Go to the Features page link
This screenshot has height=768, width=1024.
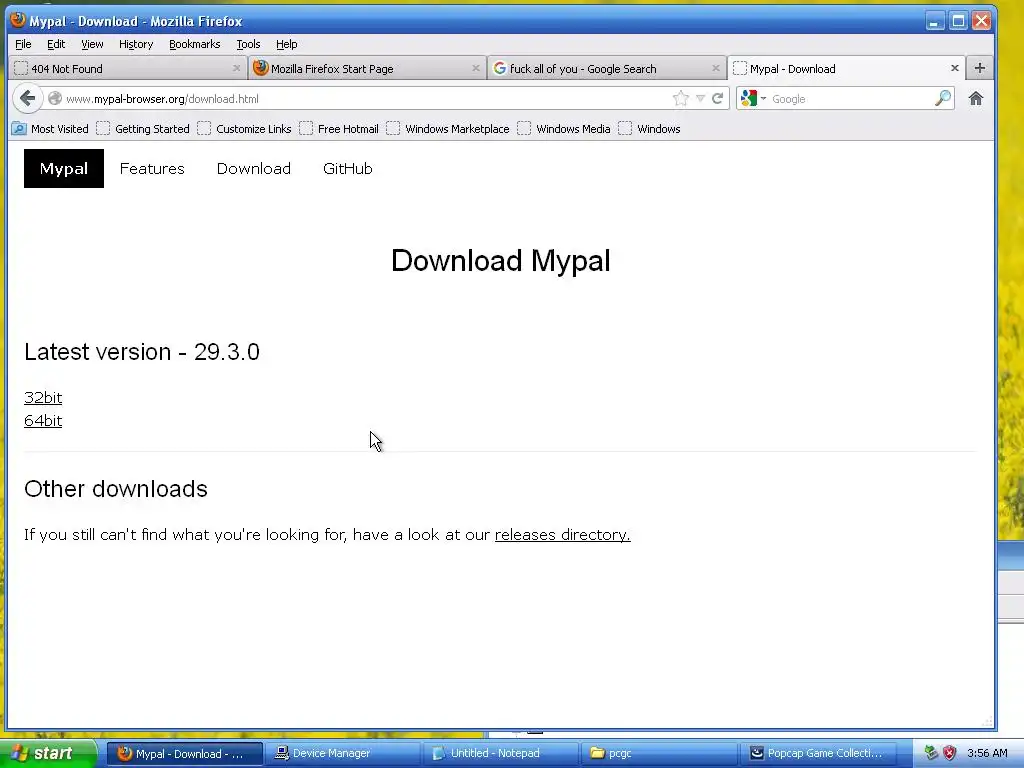[152, 168]
